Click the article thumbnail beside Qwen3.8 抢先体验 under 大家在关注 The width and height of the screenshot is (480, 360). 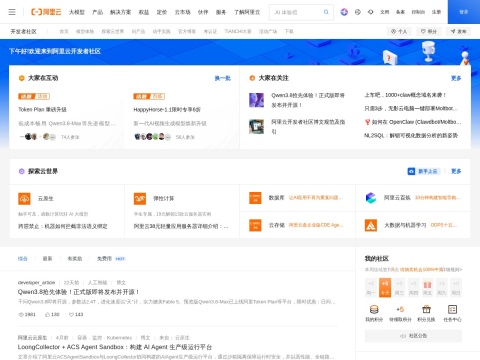point(256,100)
